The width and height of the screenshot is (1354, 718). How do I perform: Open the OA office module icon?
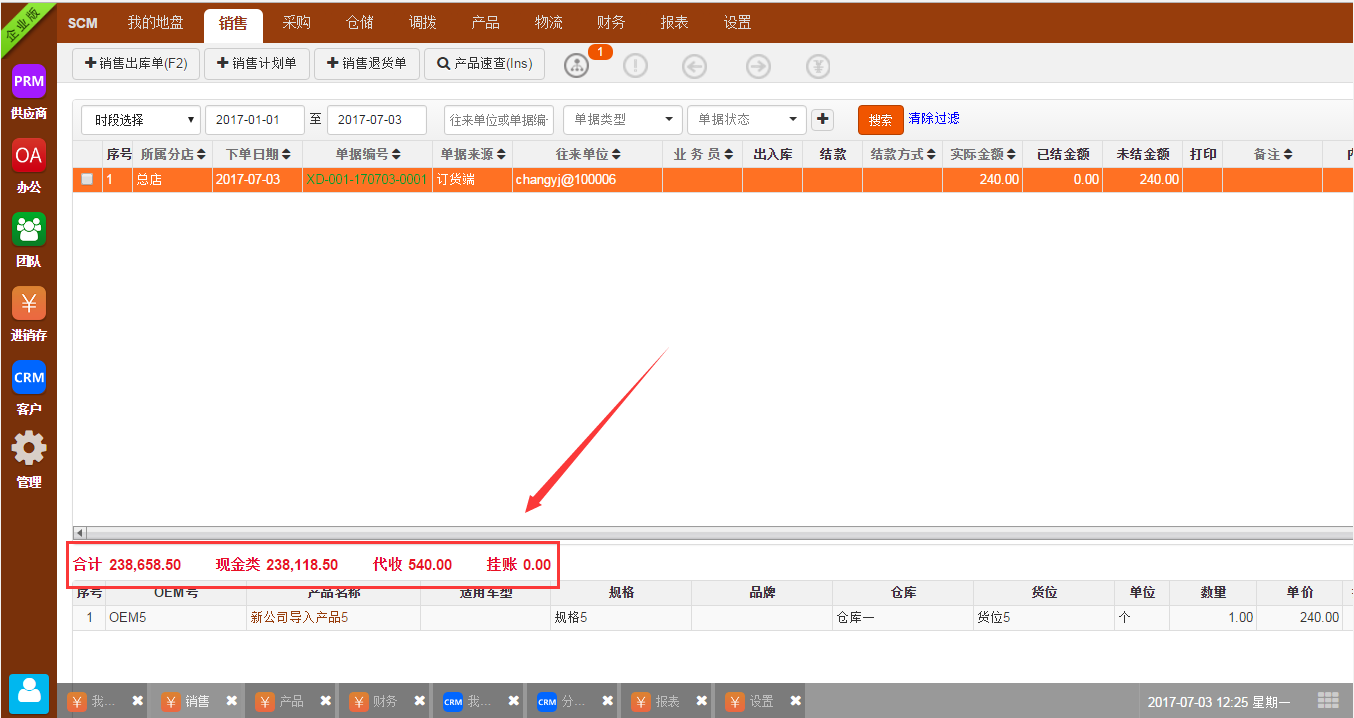pos(29,155)
